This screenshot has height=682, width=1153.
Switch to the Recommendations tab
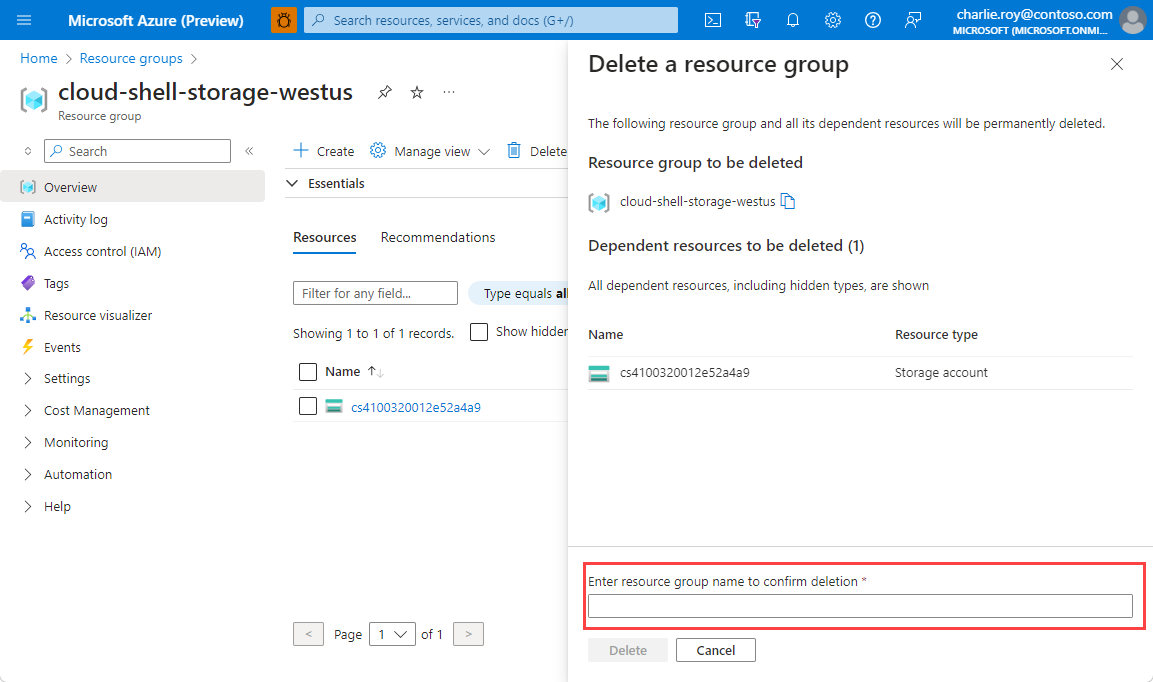437,237
